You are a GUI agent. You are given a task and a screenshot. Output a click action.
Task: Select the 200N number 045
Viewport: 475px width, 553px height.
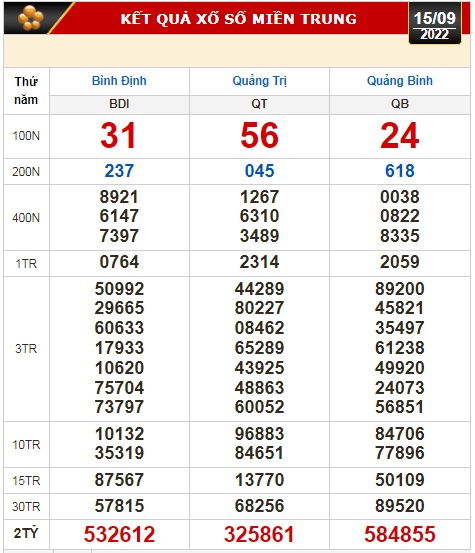[259, 171]
